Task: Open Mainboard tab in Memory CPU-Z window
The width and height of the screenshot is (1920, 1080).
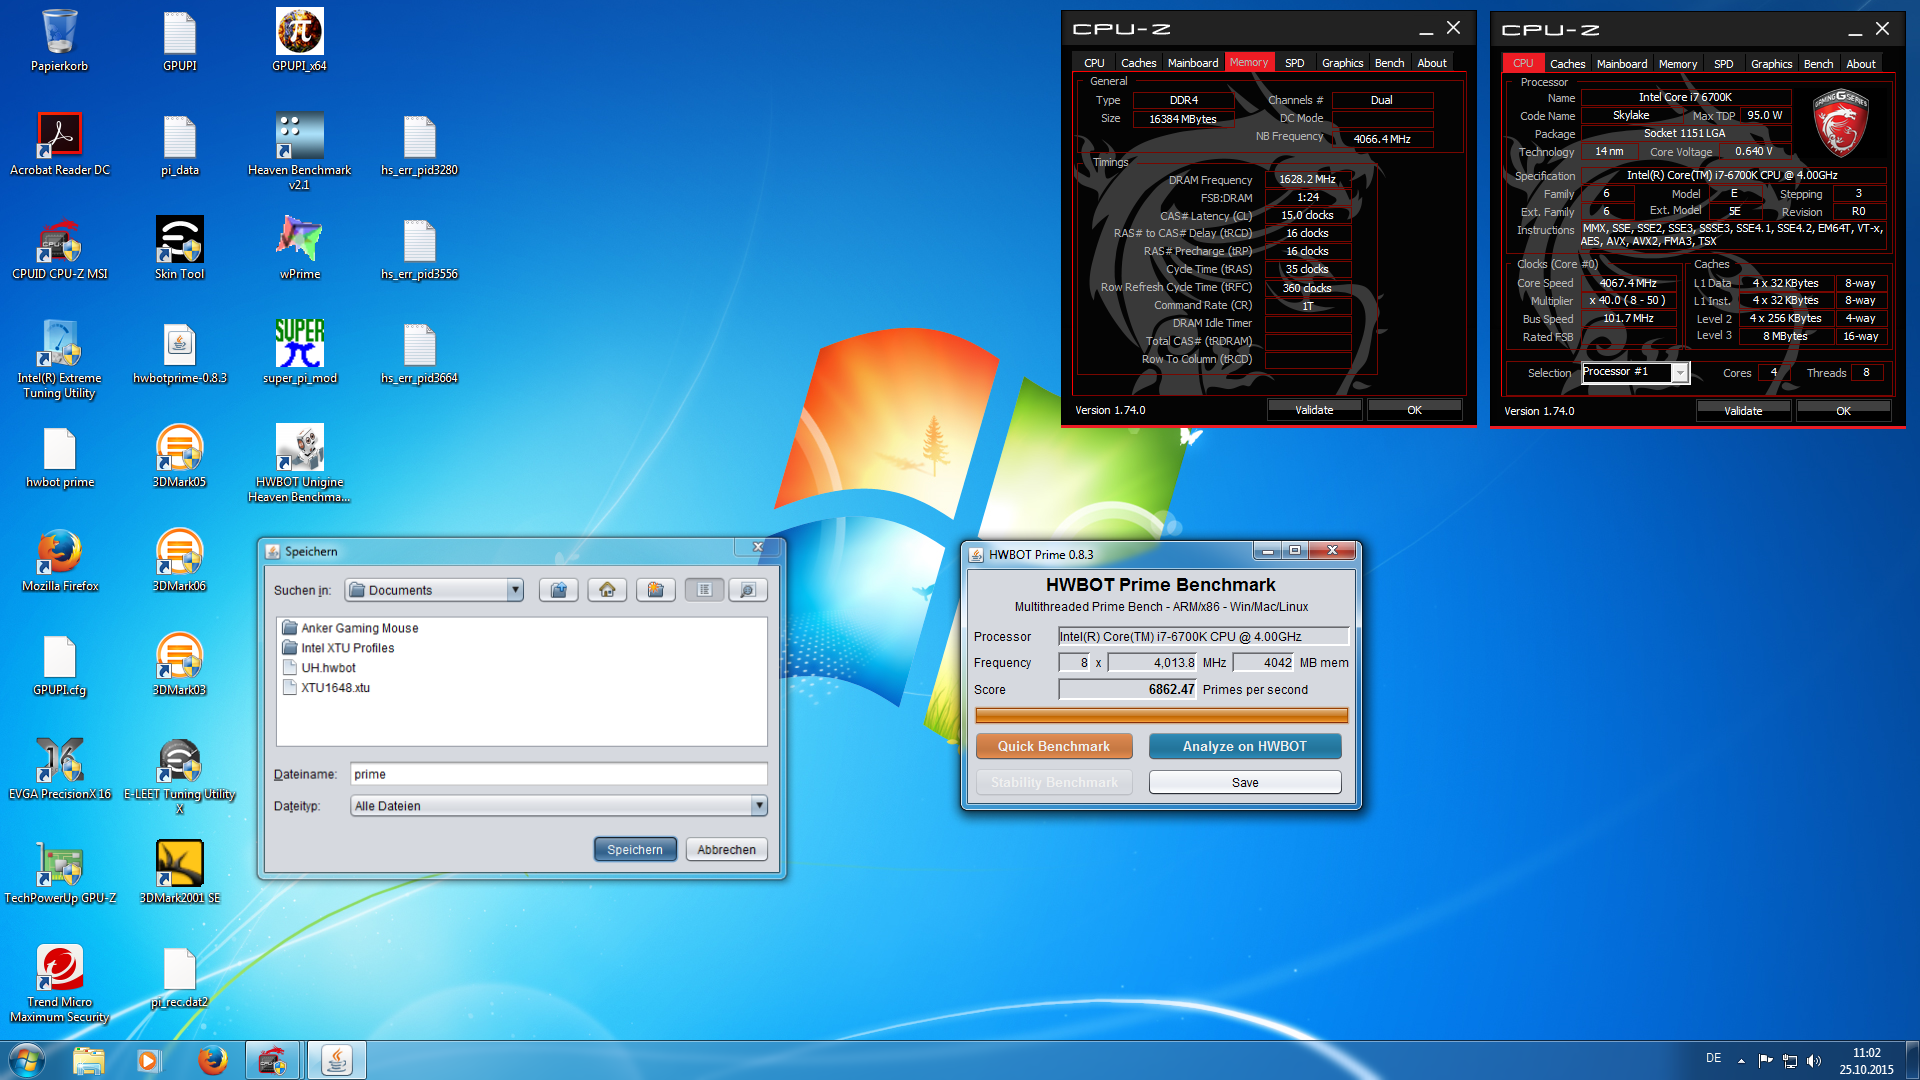Action: [1193, 62]
